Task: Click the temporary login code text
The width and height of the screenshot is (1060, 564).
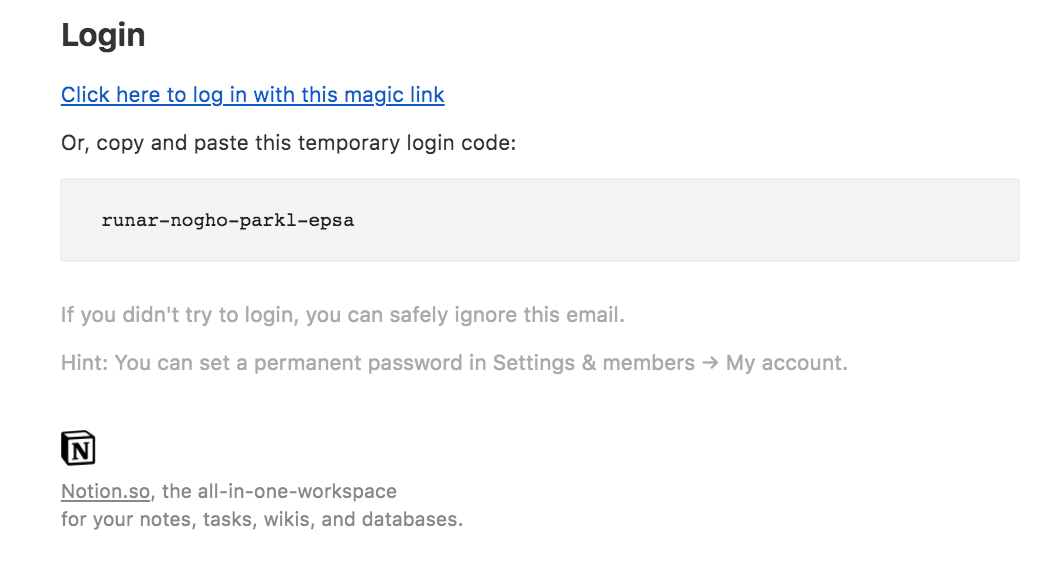Action: click(x=228, y=220)
